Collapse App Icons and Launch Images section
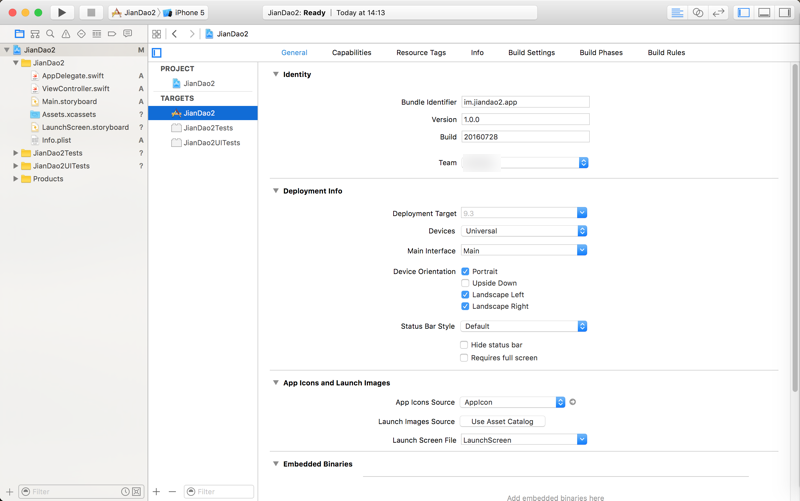800x501 pixels. [x=276, y=382]
